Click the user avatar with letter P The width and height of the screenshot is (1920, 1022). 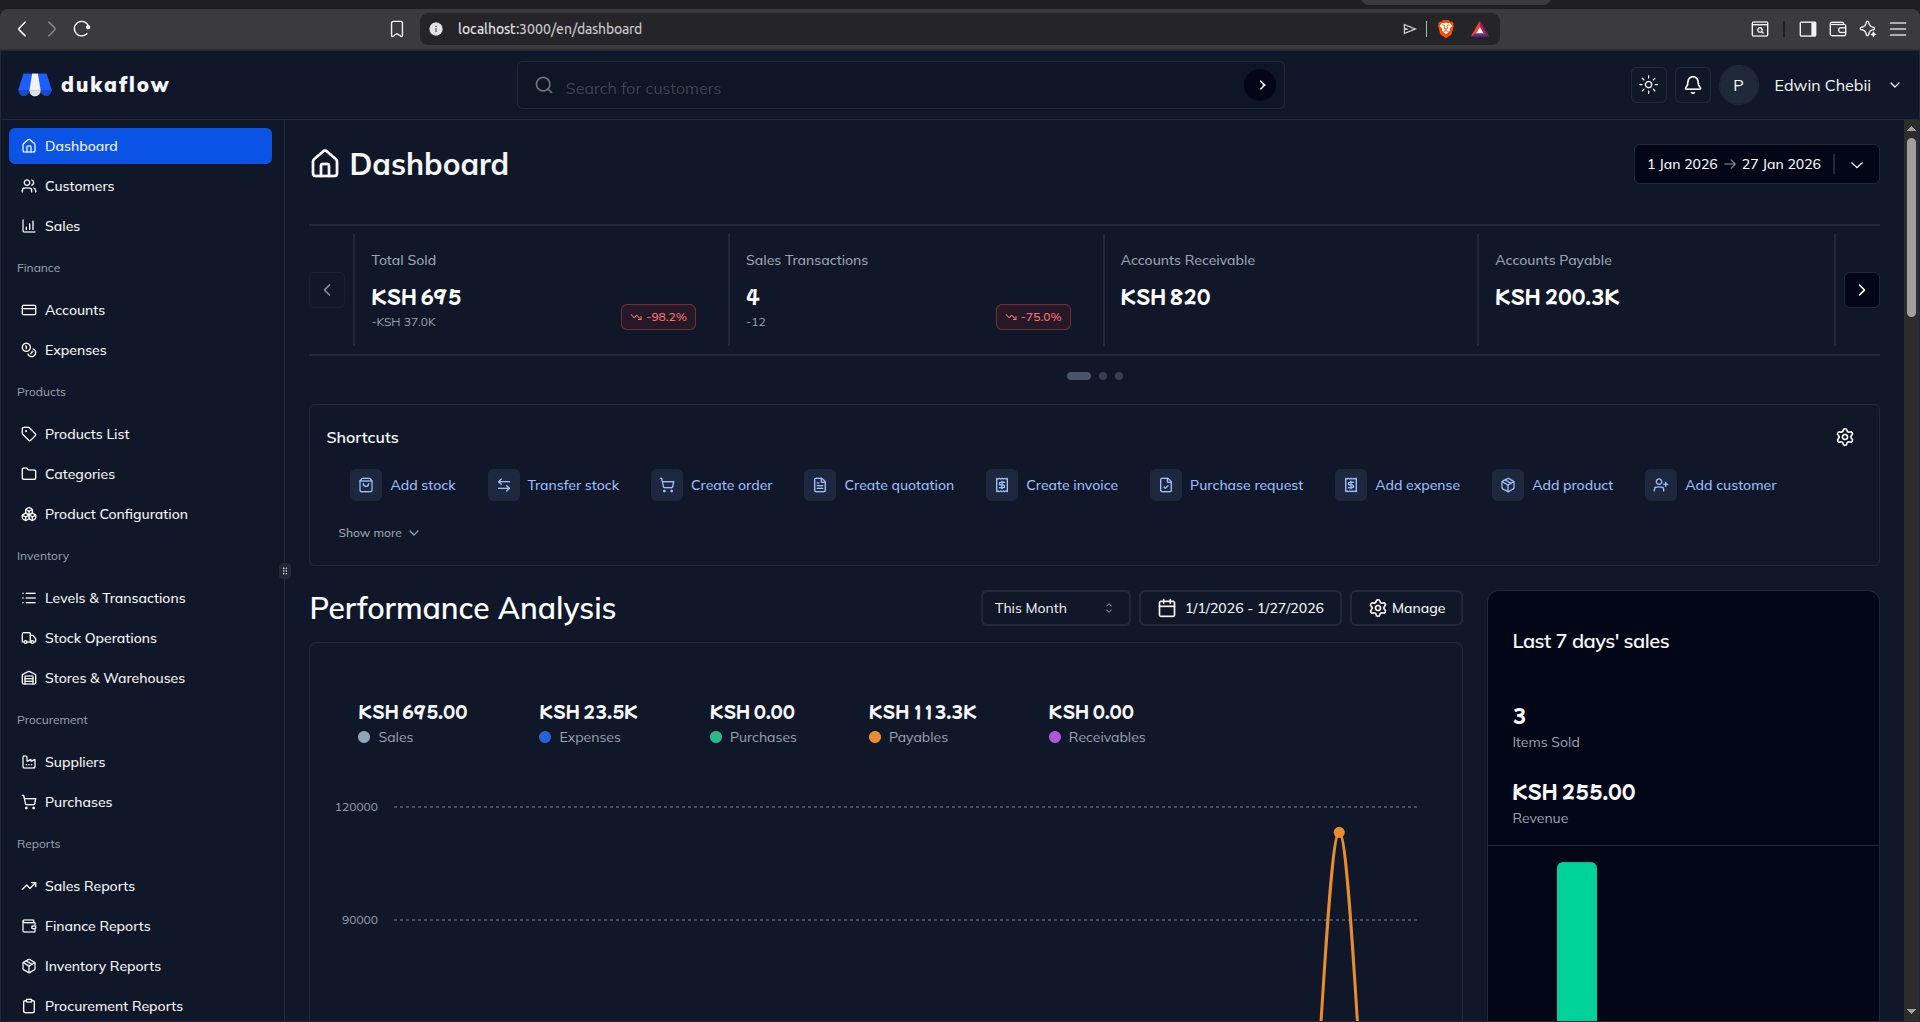pyautogui.click(x=1738, y=85)
